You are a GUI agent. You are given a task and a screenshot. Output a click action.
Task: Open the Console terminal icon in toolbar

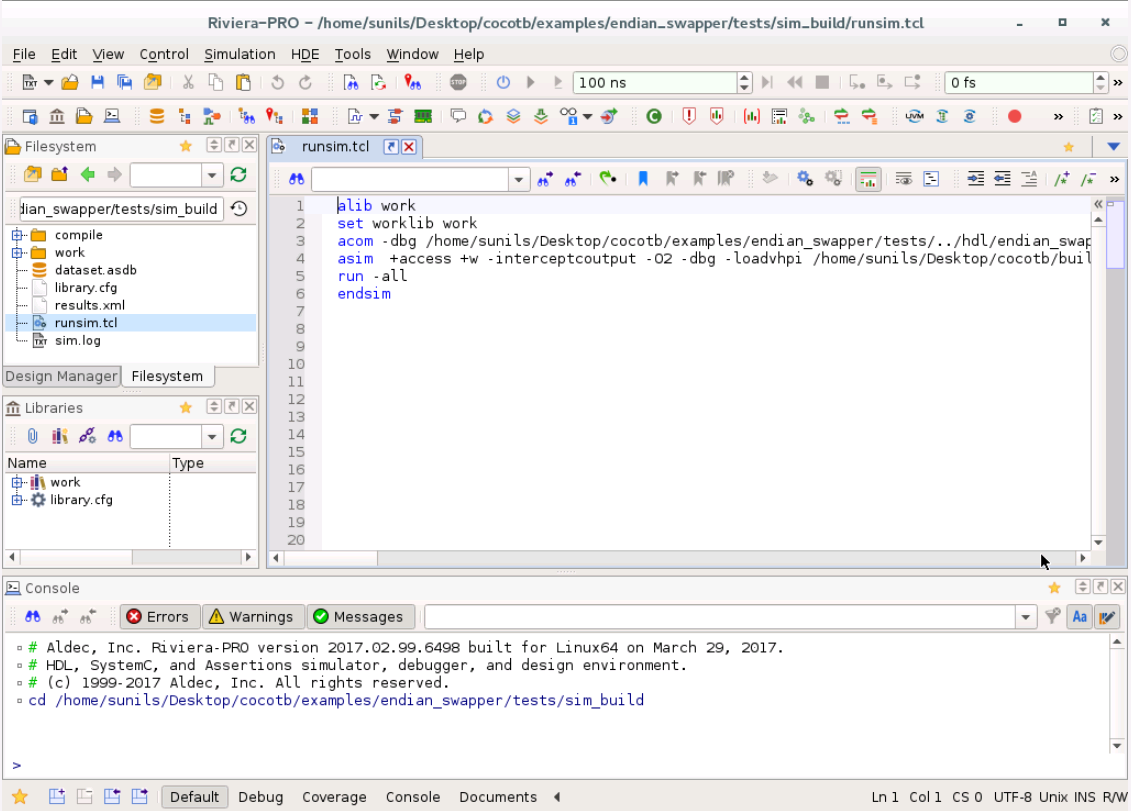pos(112,116)
